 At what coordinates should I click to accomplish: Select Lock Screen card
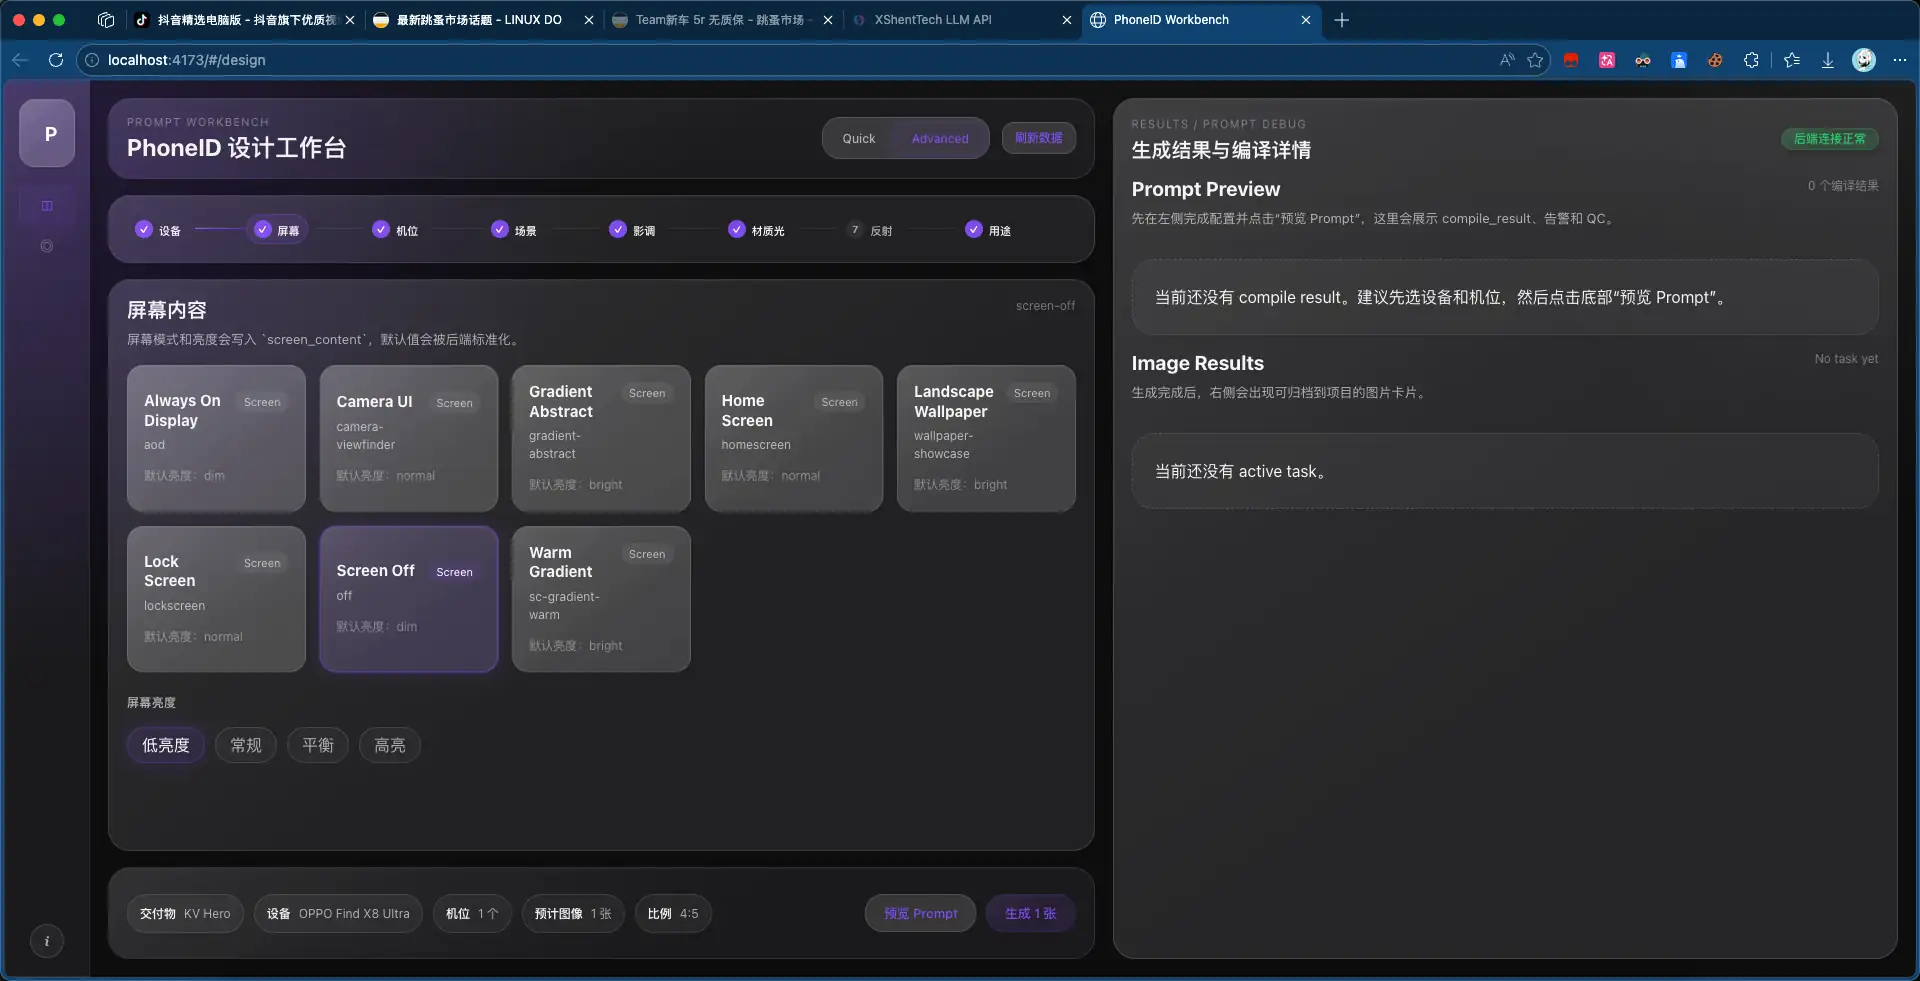click(x=216, y=599)
